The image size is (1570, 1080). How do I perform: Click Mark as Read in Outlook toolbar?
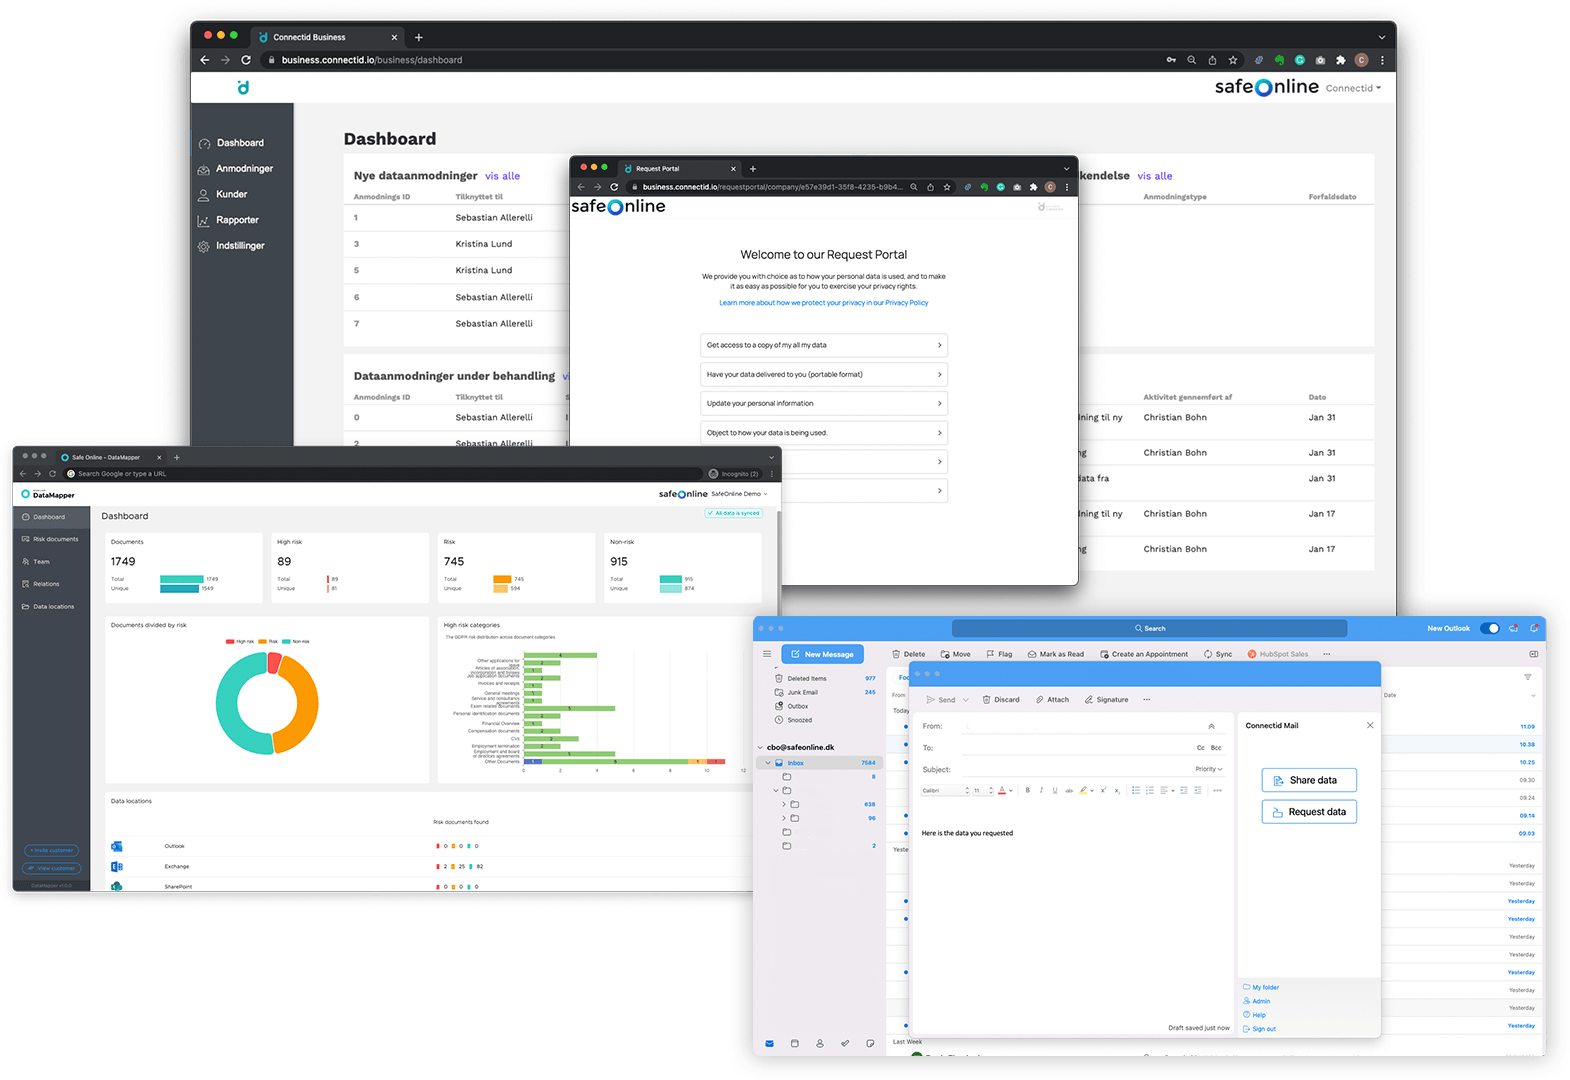coord(1055,654)
